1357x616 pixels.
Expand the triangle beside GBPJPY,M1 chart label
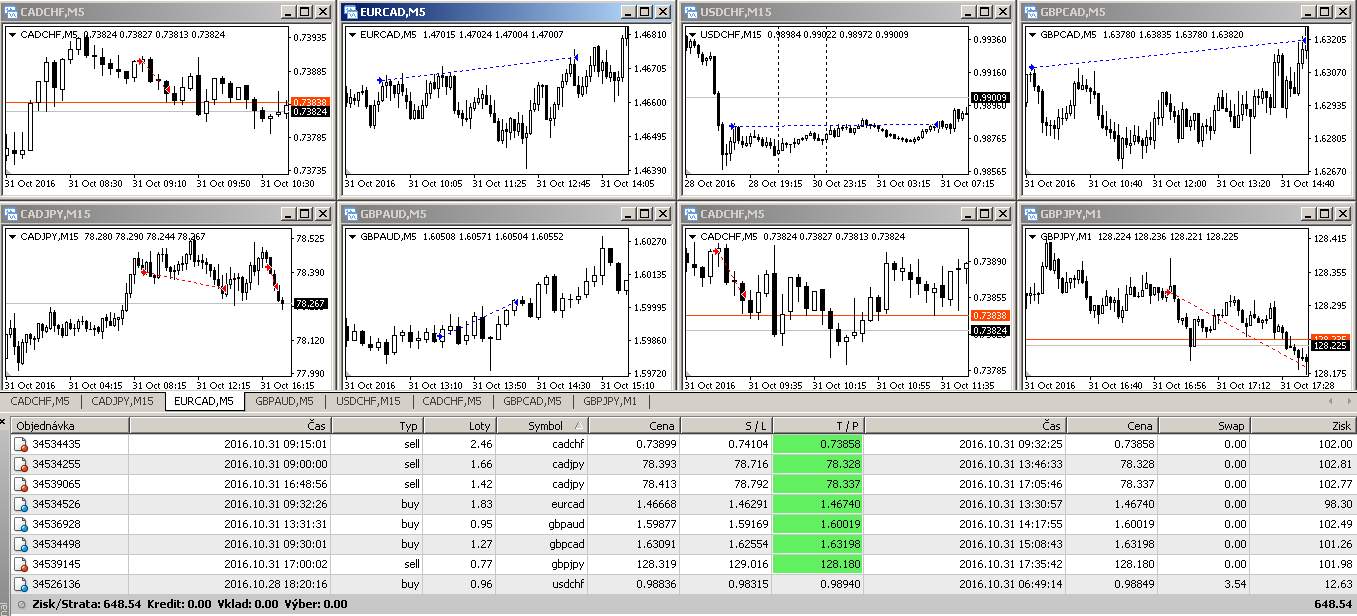click(x=1032, y=236)
